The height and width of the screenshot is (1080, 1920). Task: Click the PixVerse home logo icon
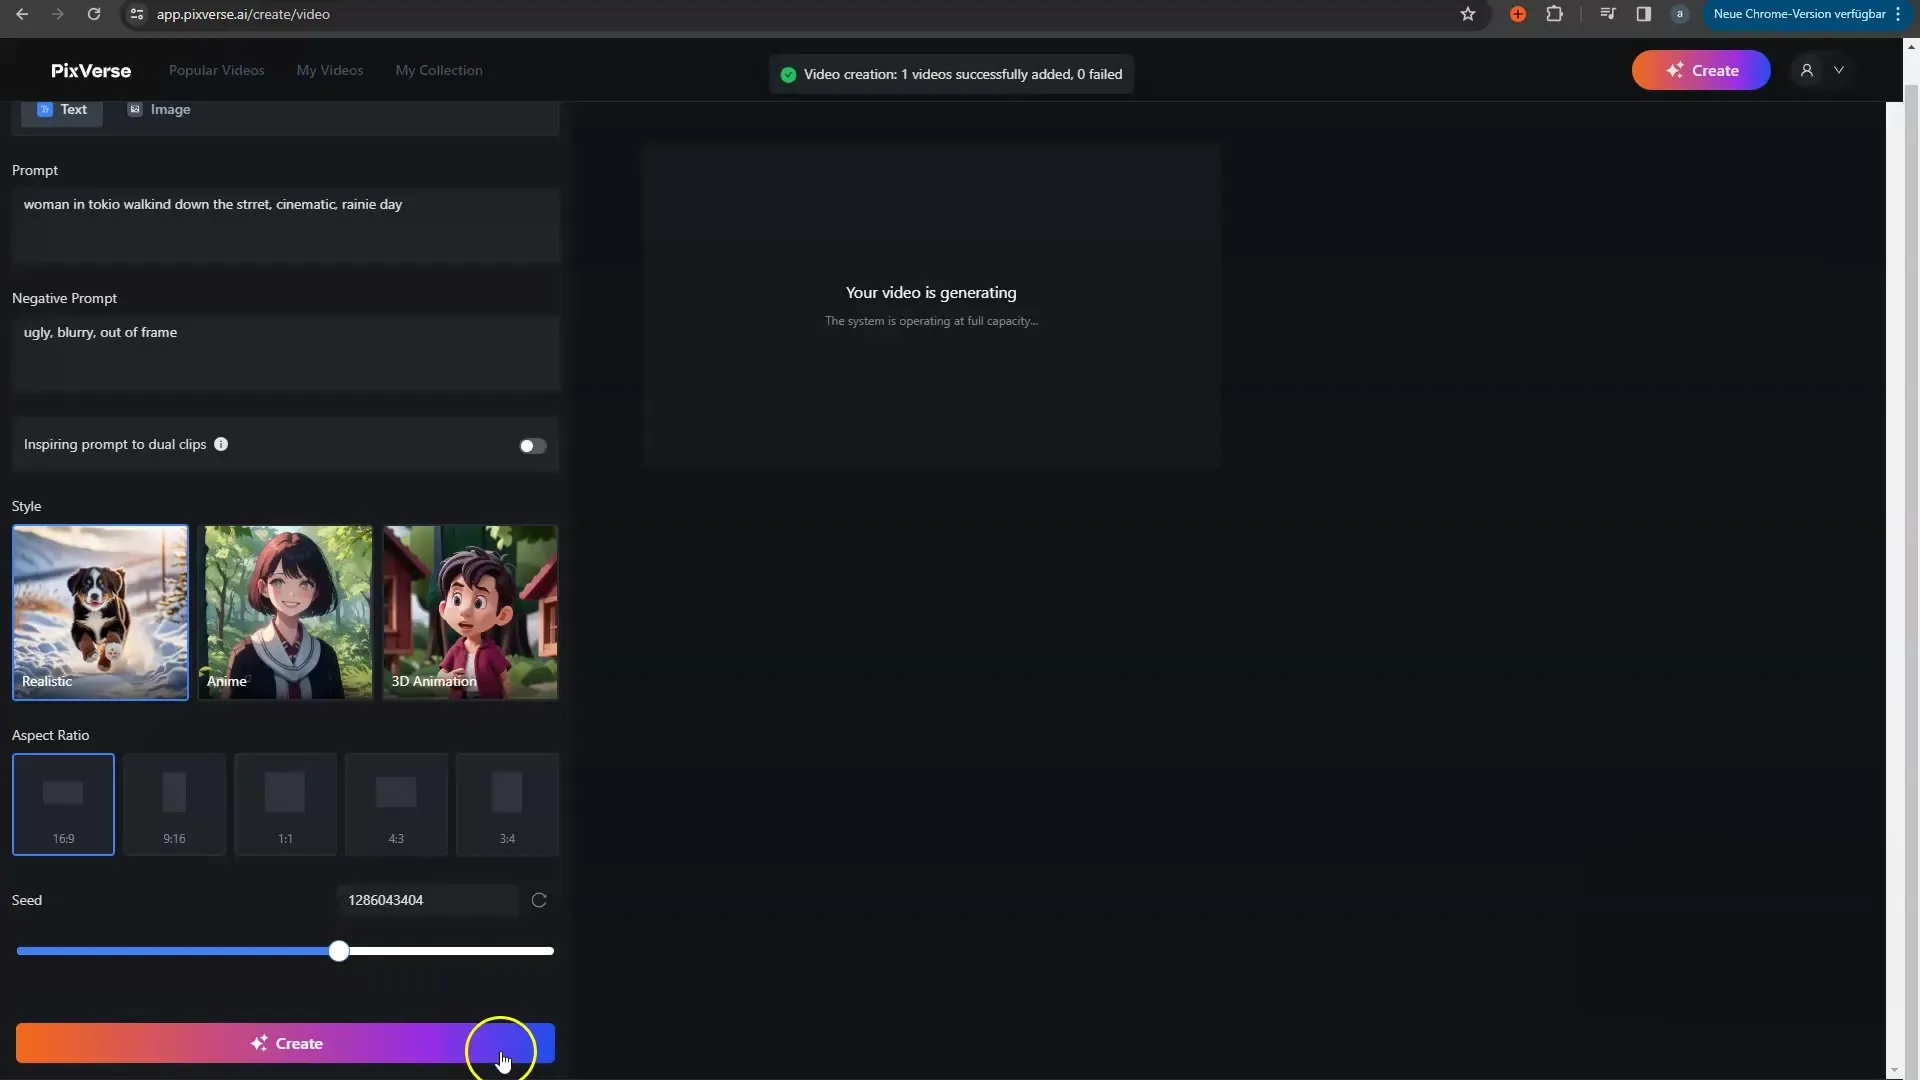pos(90,69)
